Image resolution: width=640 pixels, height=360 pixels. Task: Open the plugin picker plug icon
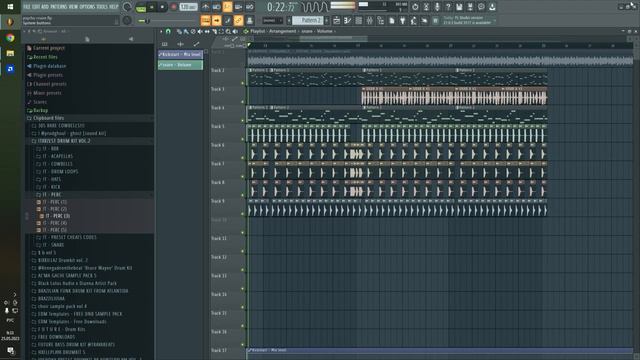click(x=402, y=20)
